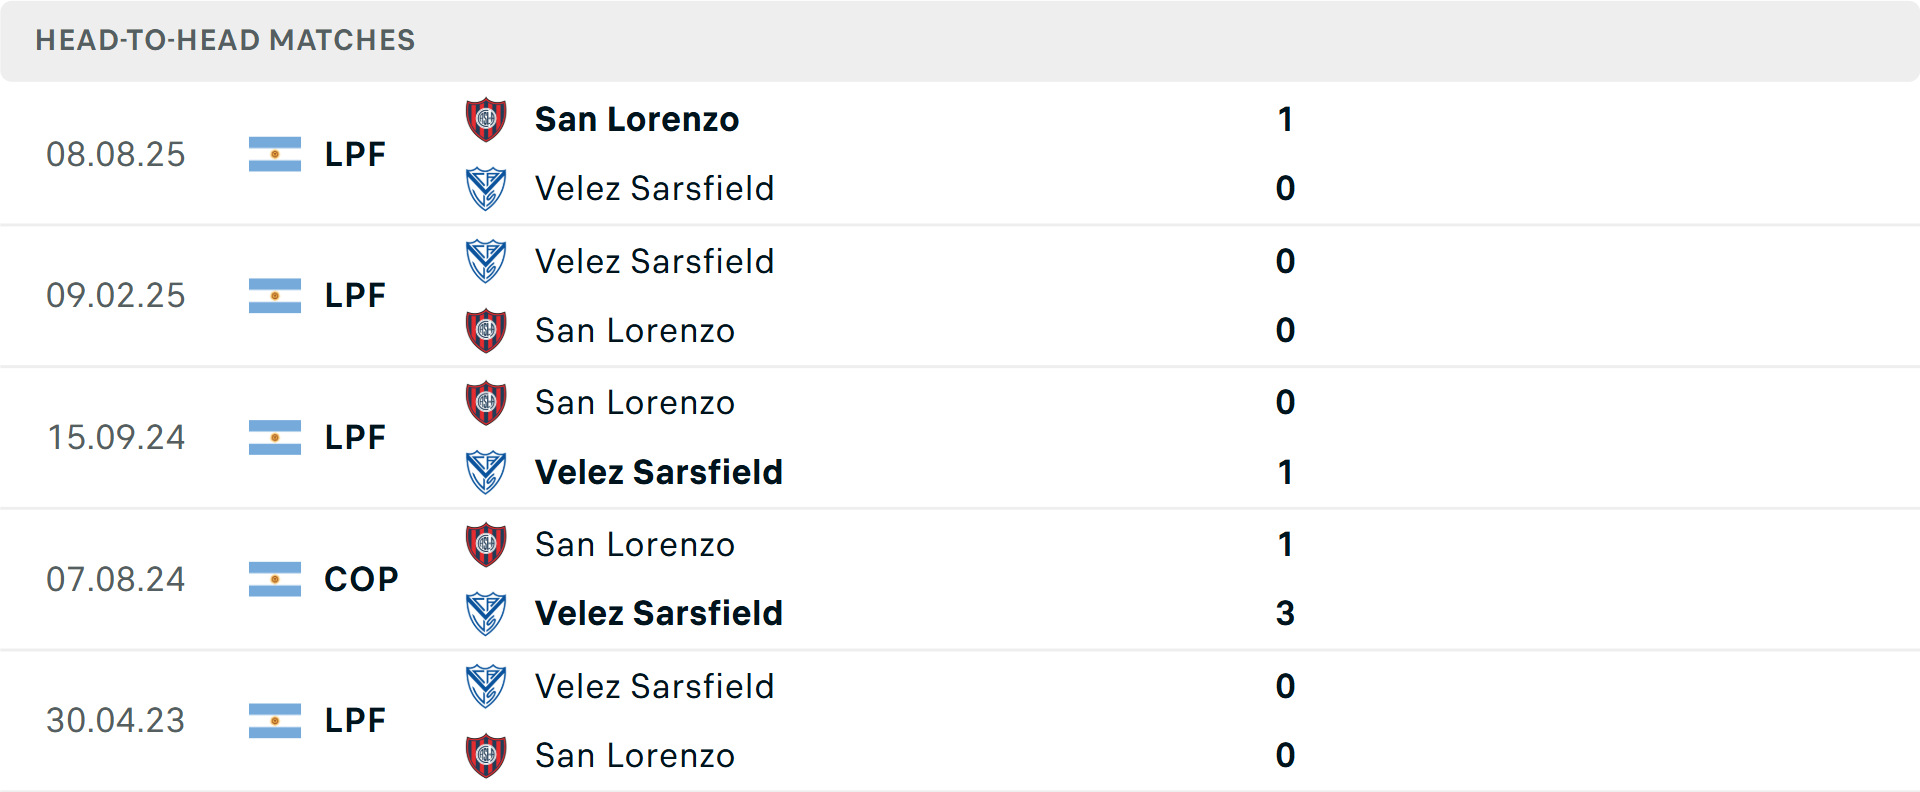
Task: Open Velez Sarsfield team name in the 09.02.25 row
Action: click(x=655, y=261)
